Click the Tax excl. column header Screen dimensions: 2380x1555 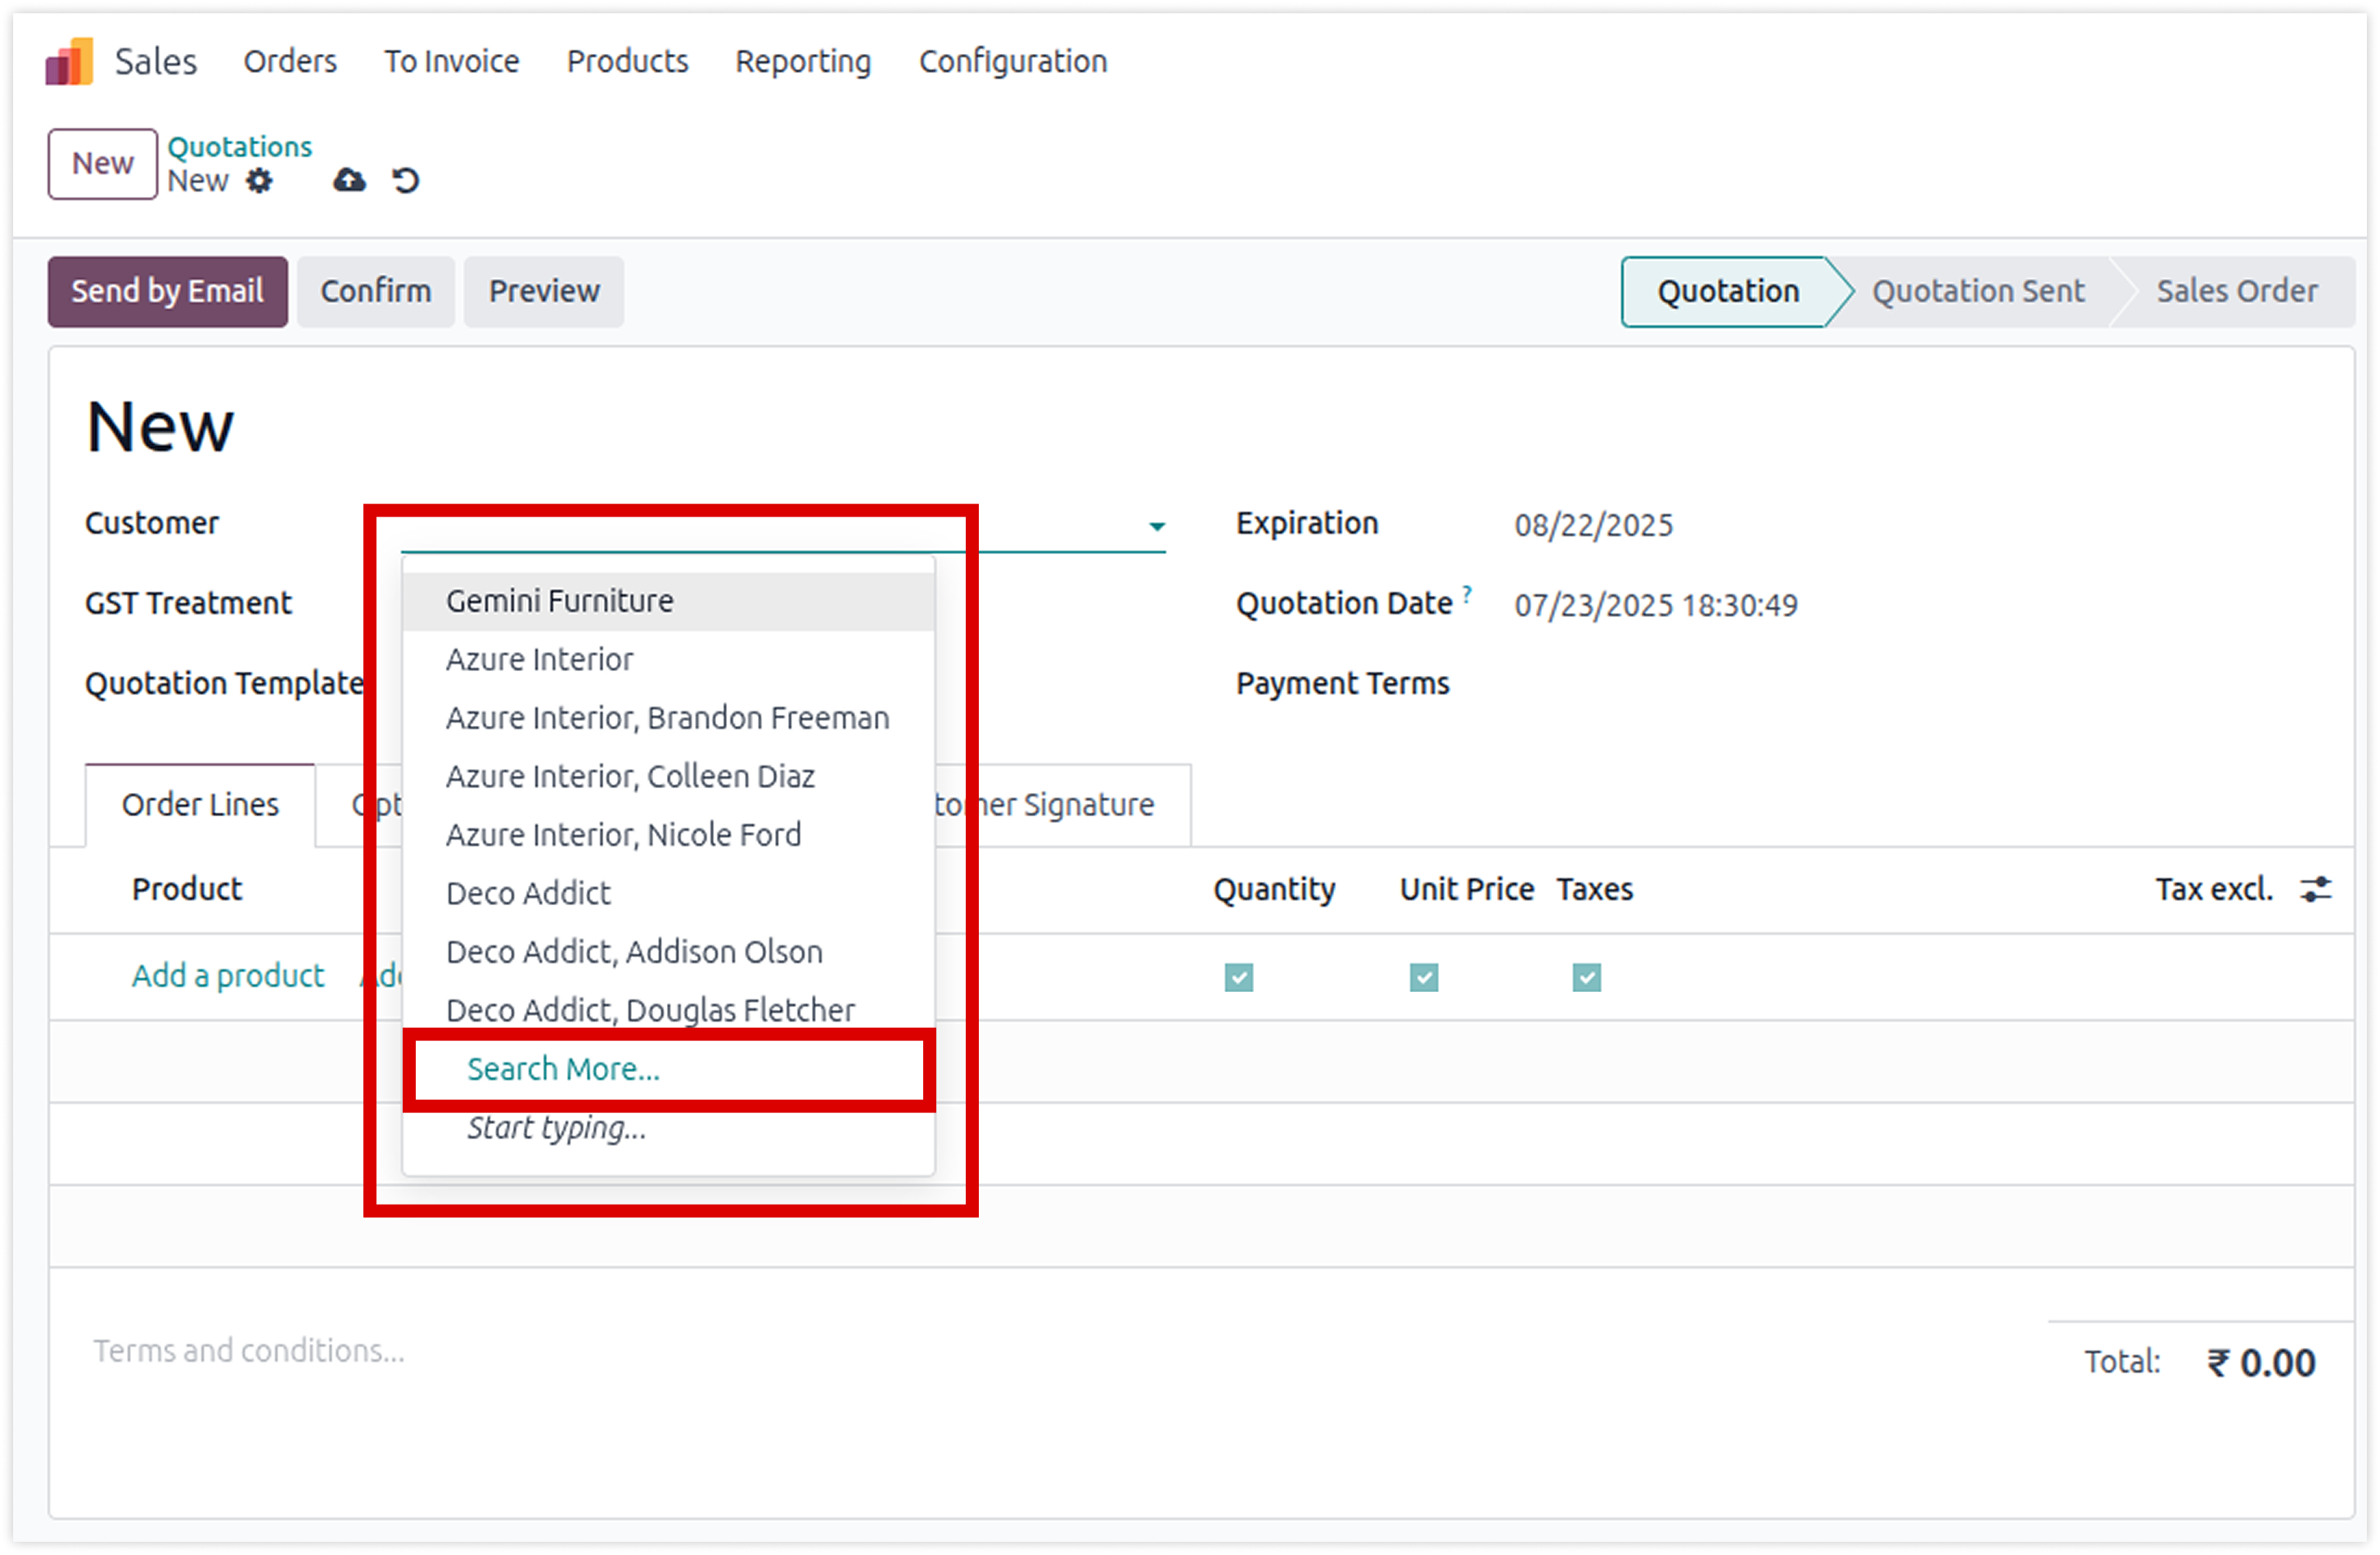click(2214, 889)
